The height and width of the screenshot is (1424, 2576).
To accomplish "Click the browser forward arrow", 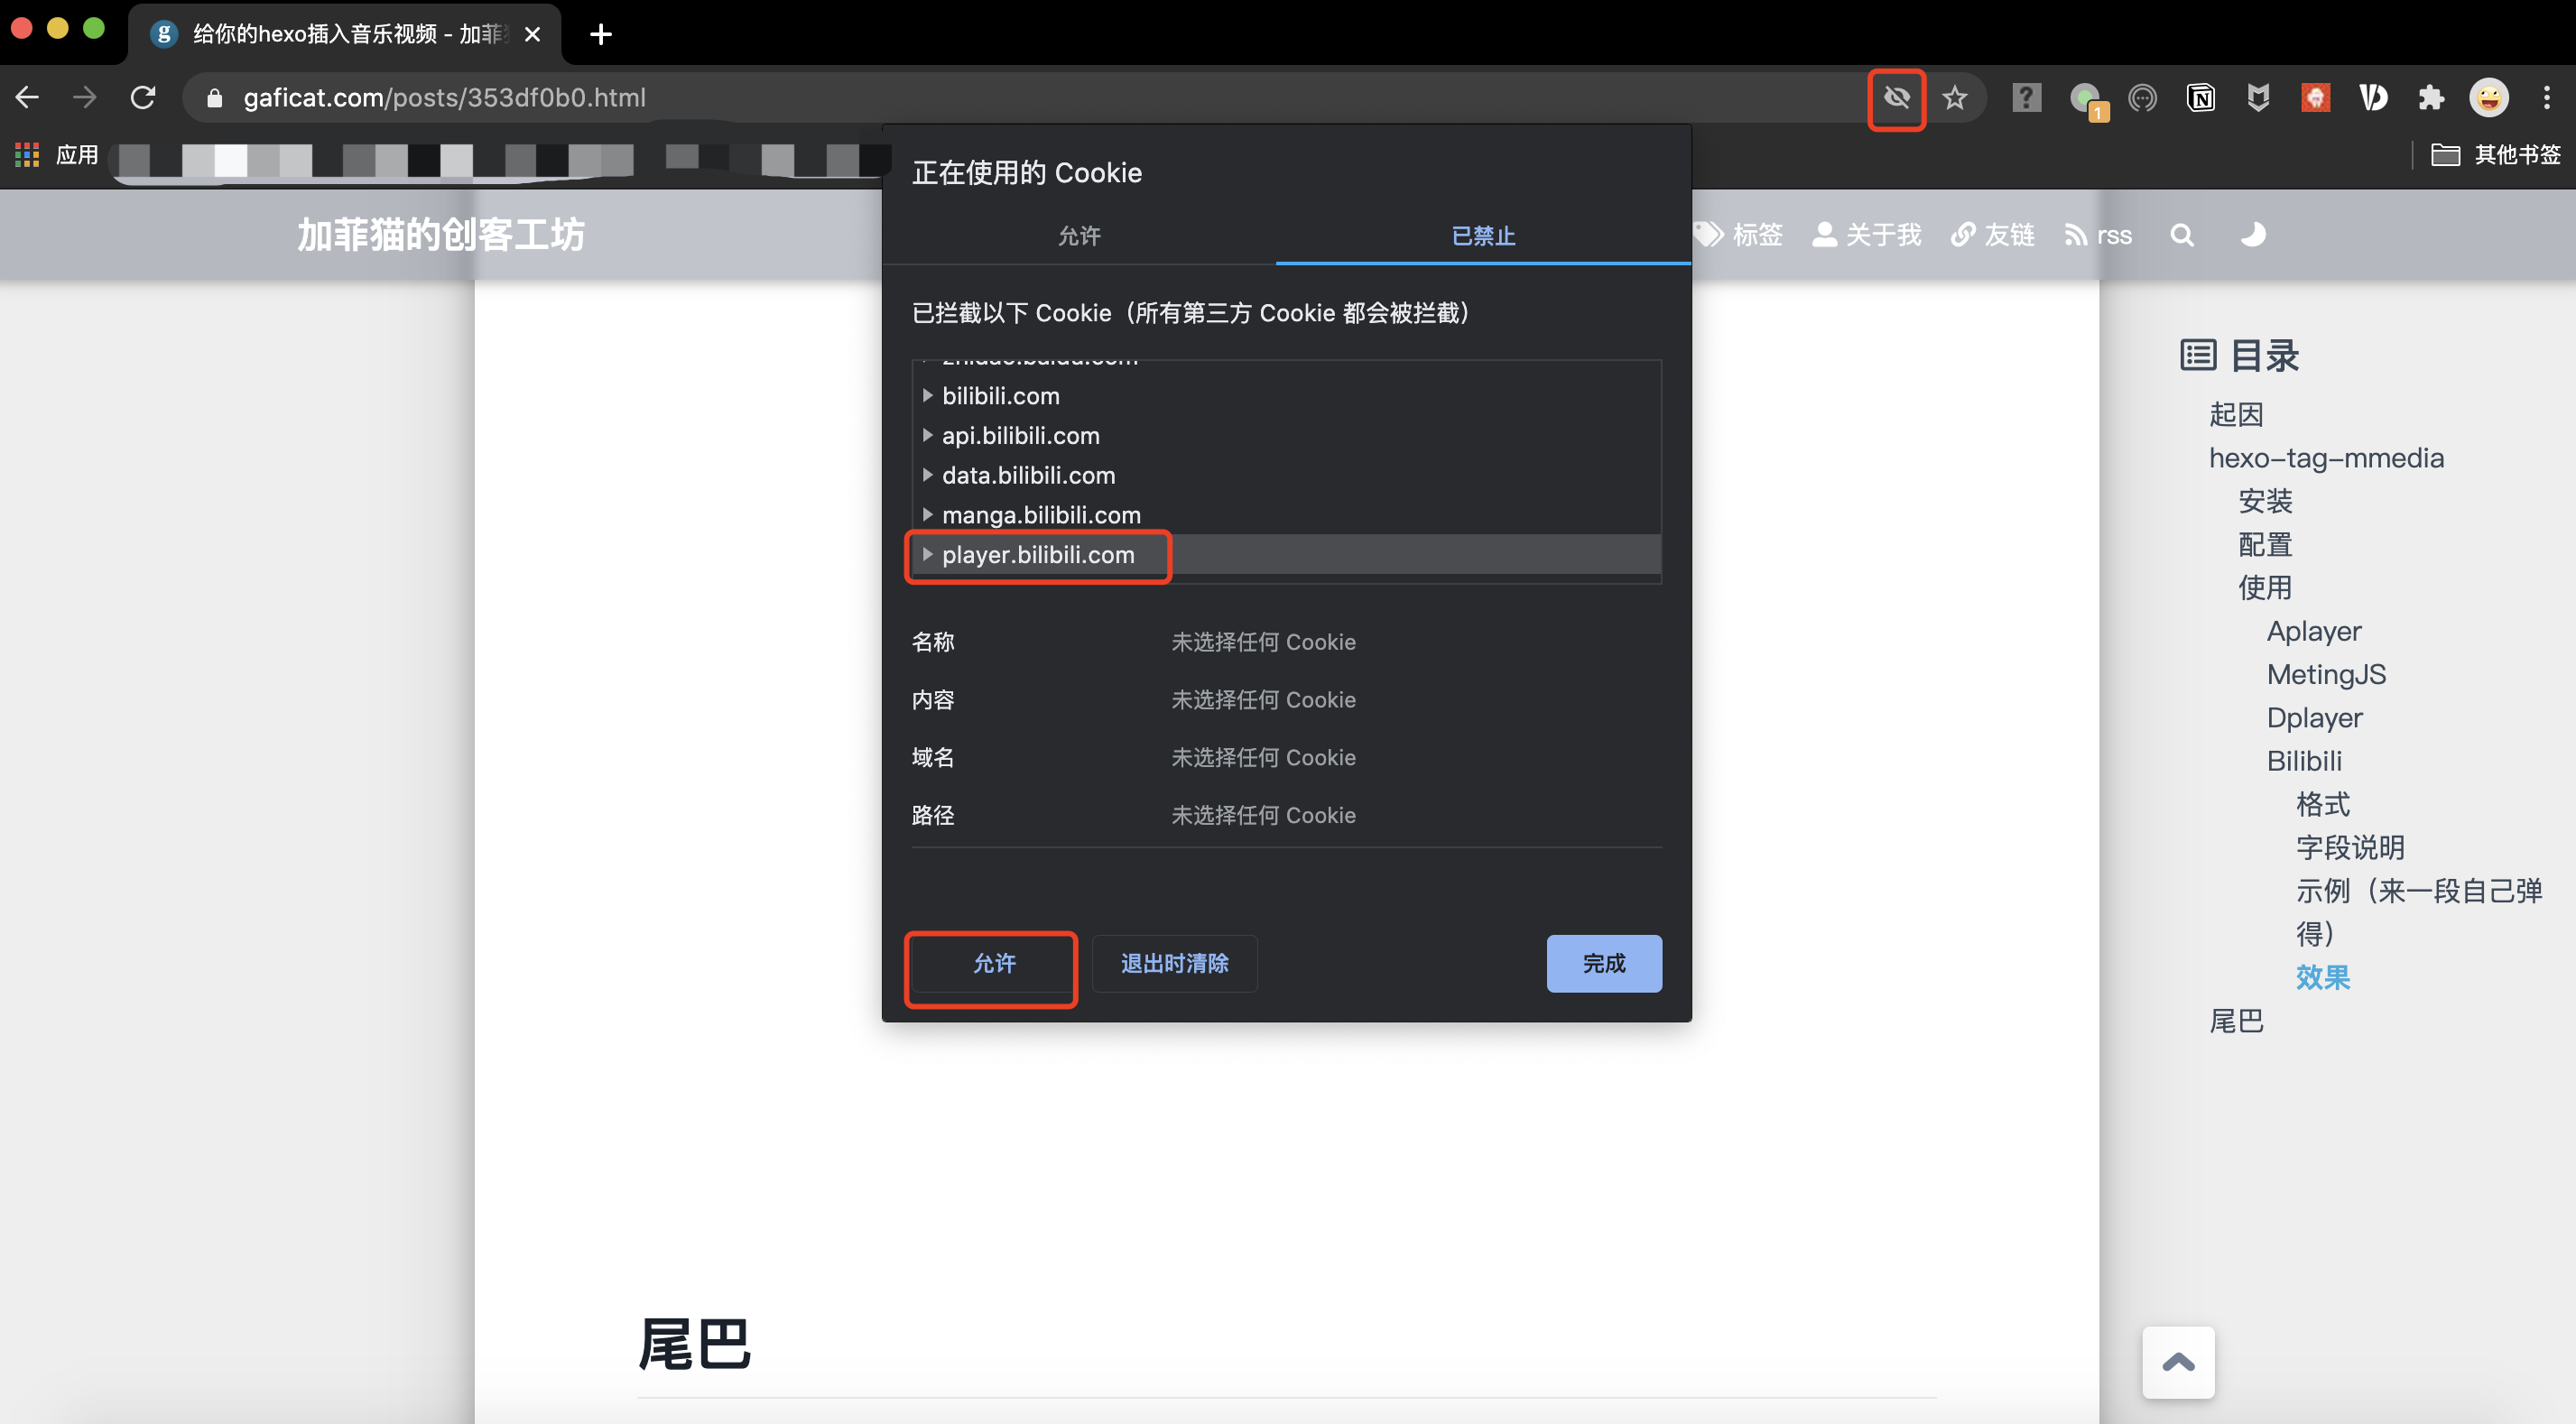I will (x=85, y=97).
